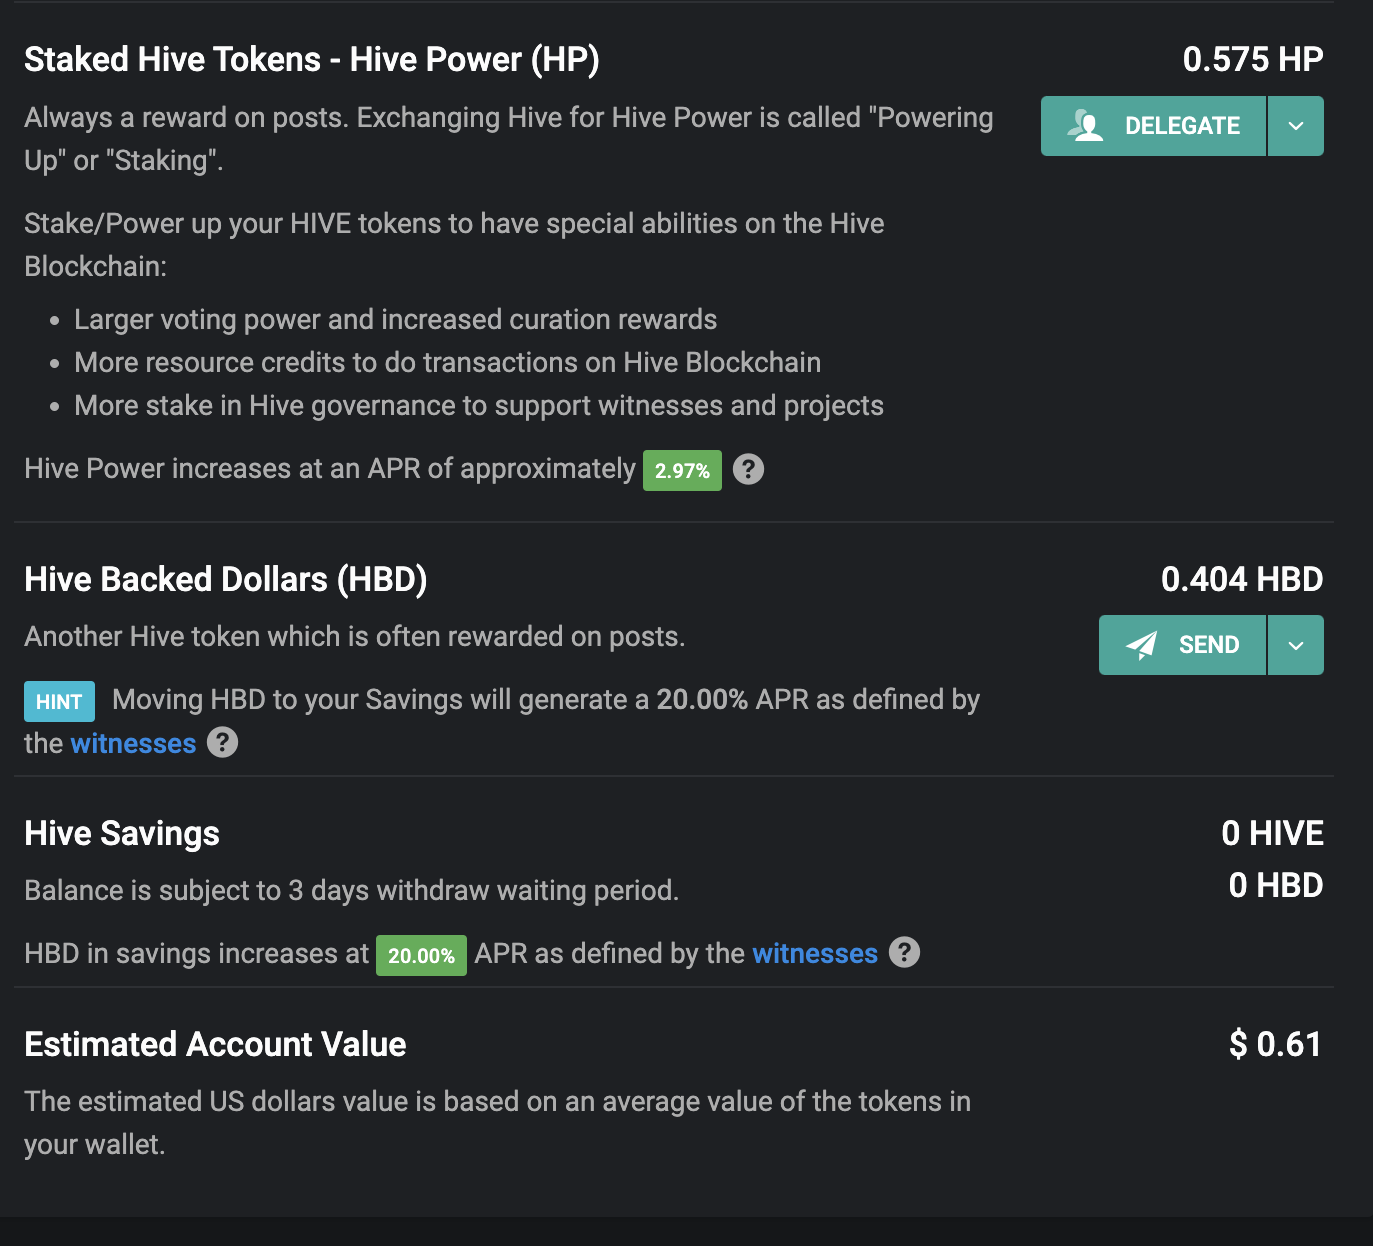Image resolution: width=1373 pixels, height=1246 pixels.
Task: Click the bold 20.00% text in hint
Action: point(702,699)
